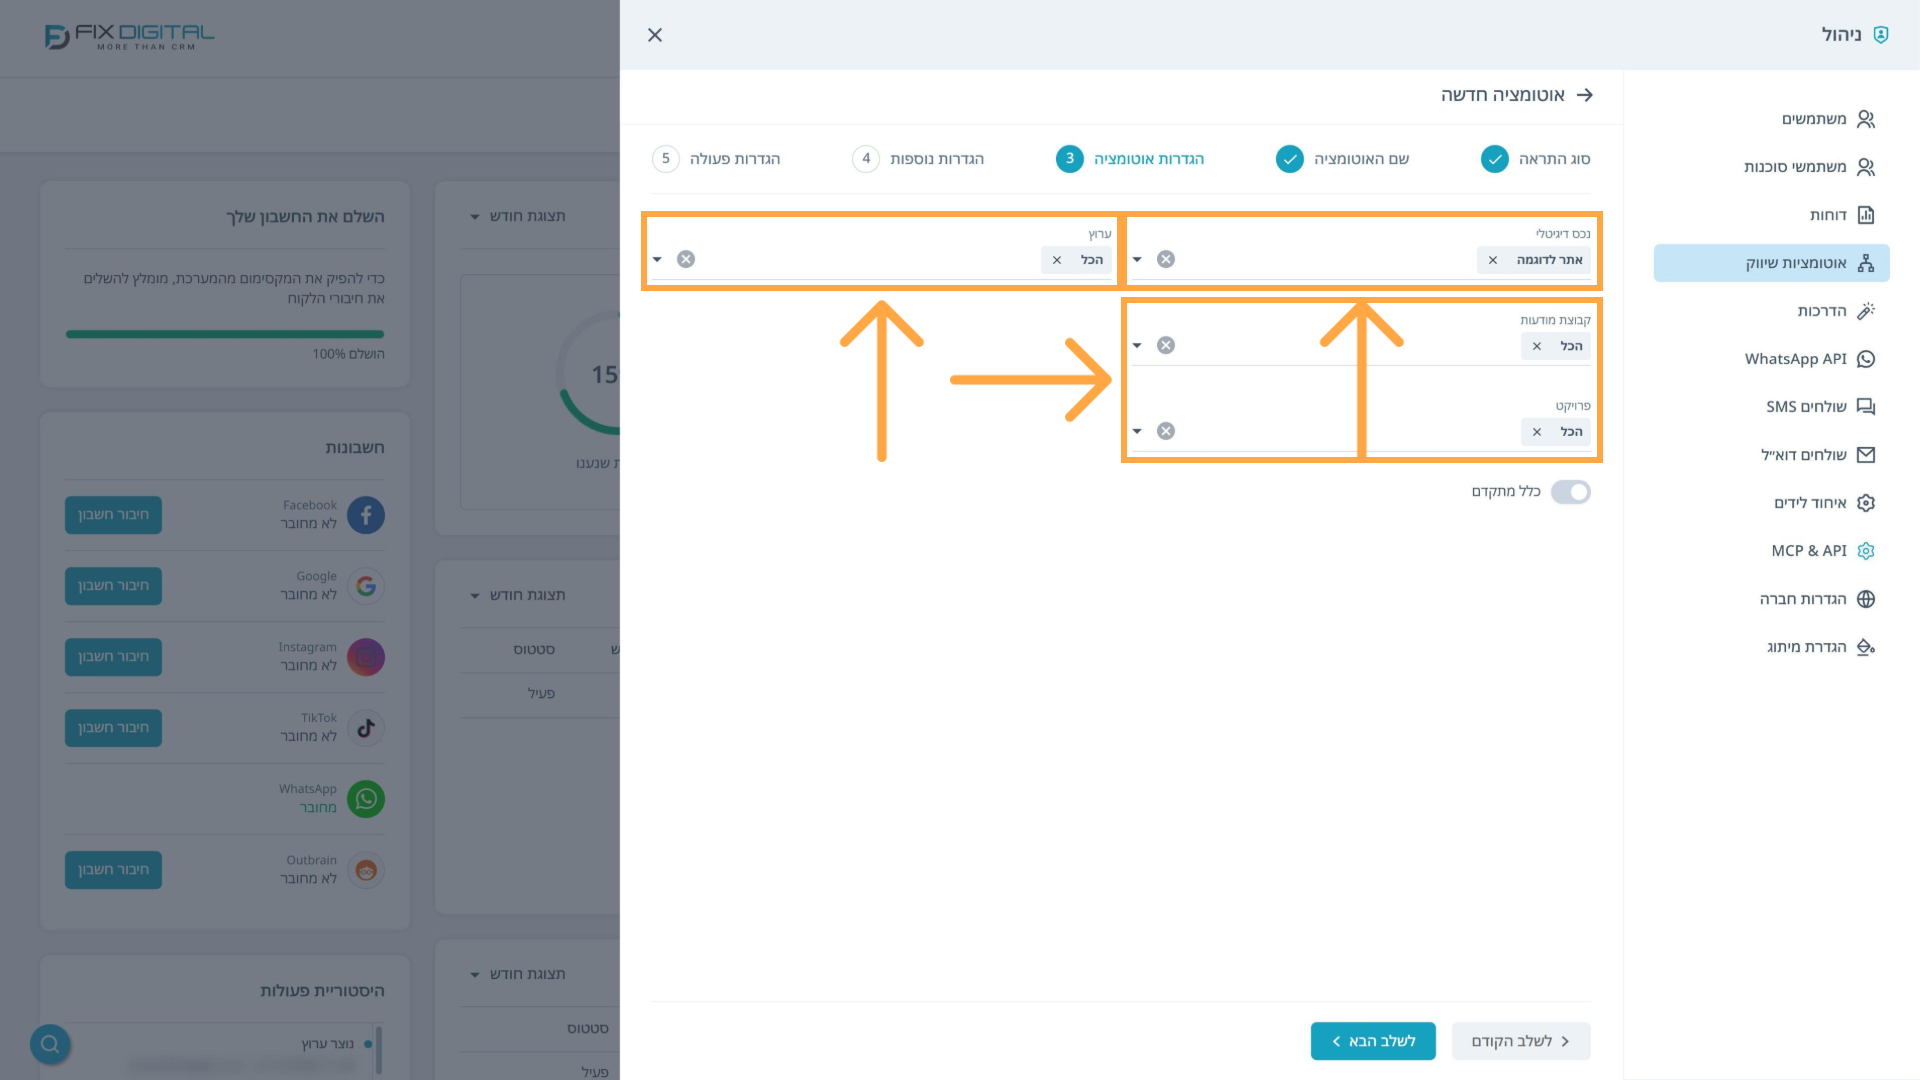The image size is (1920, 1080).
Task: Click חיבור חשבון for TikTok in background
Action: pos(113,728)
